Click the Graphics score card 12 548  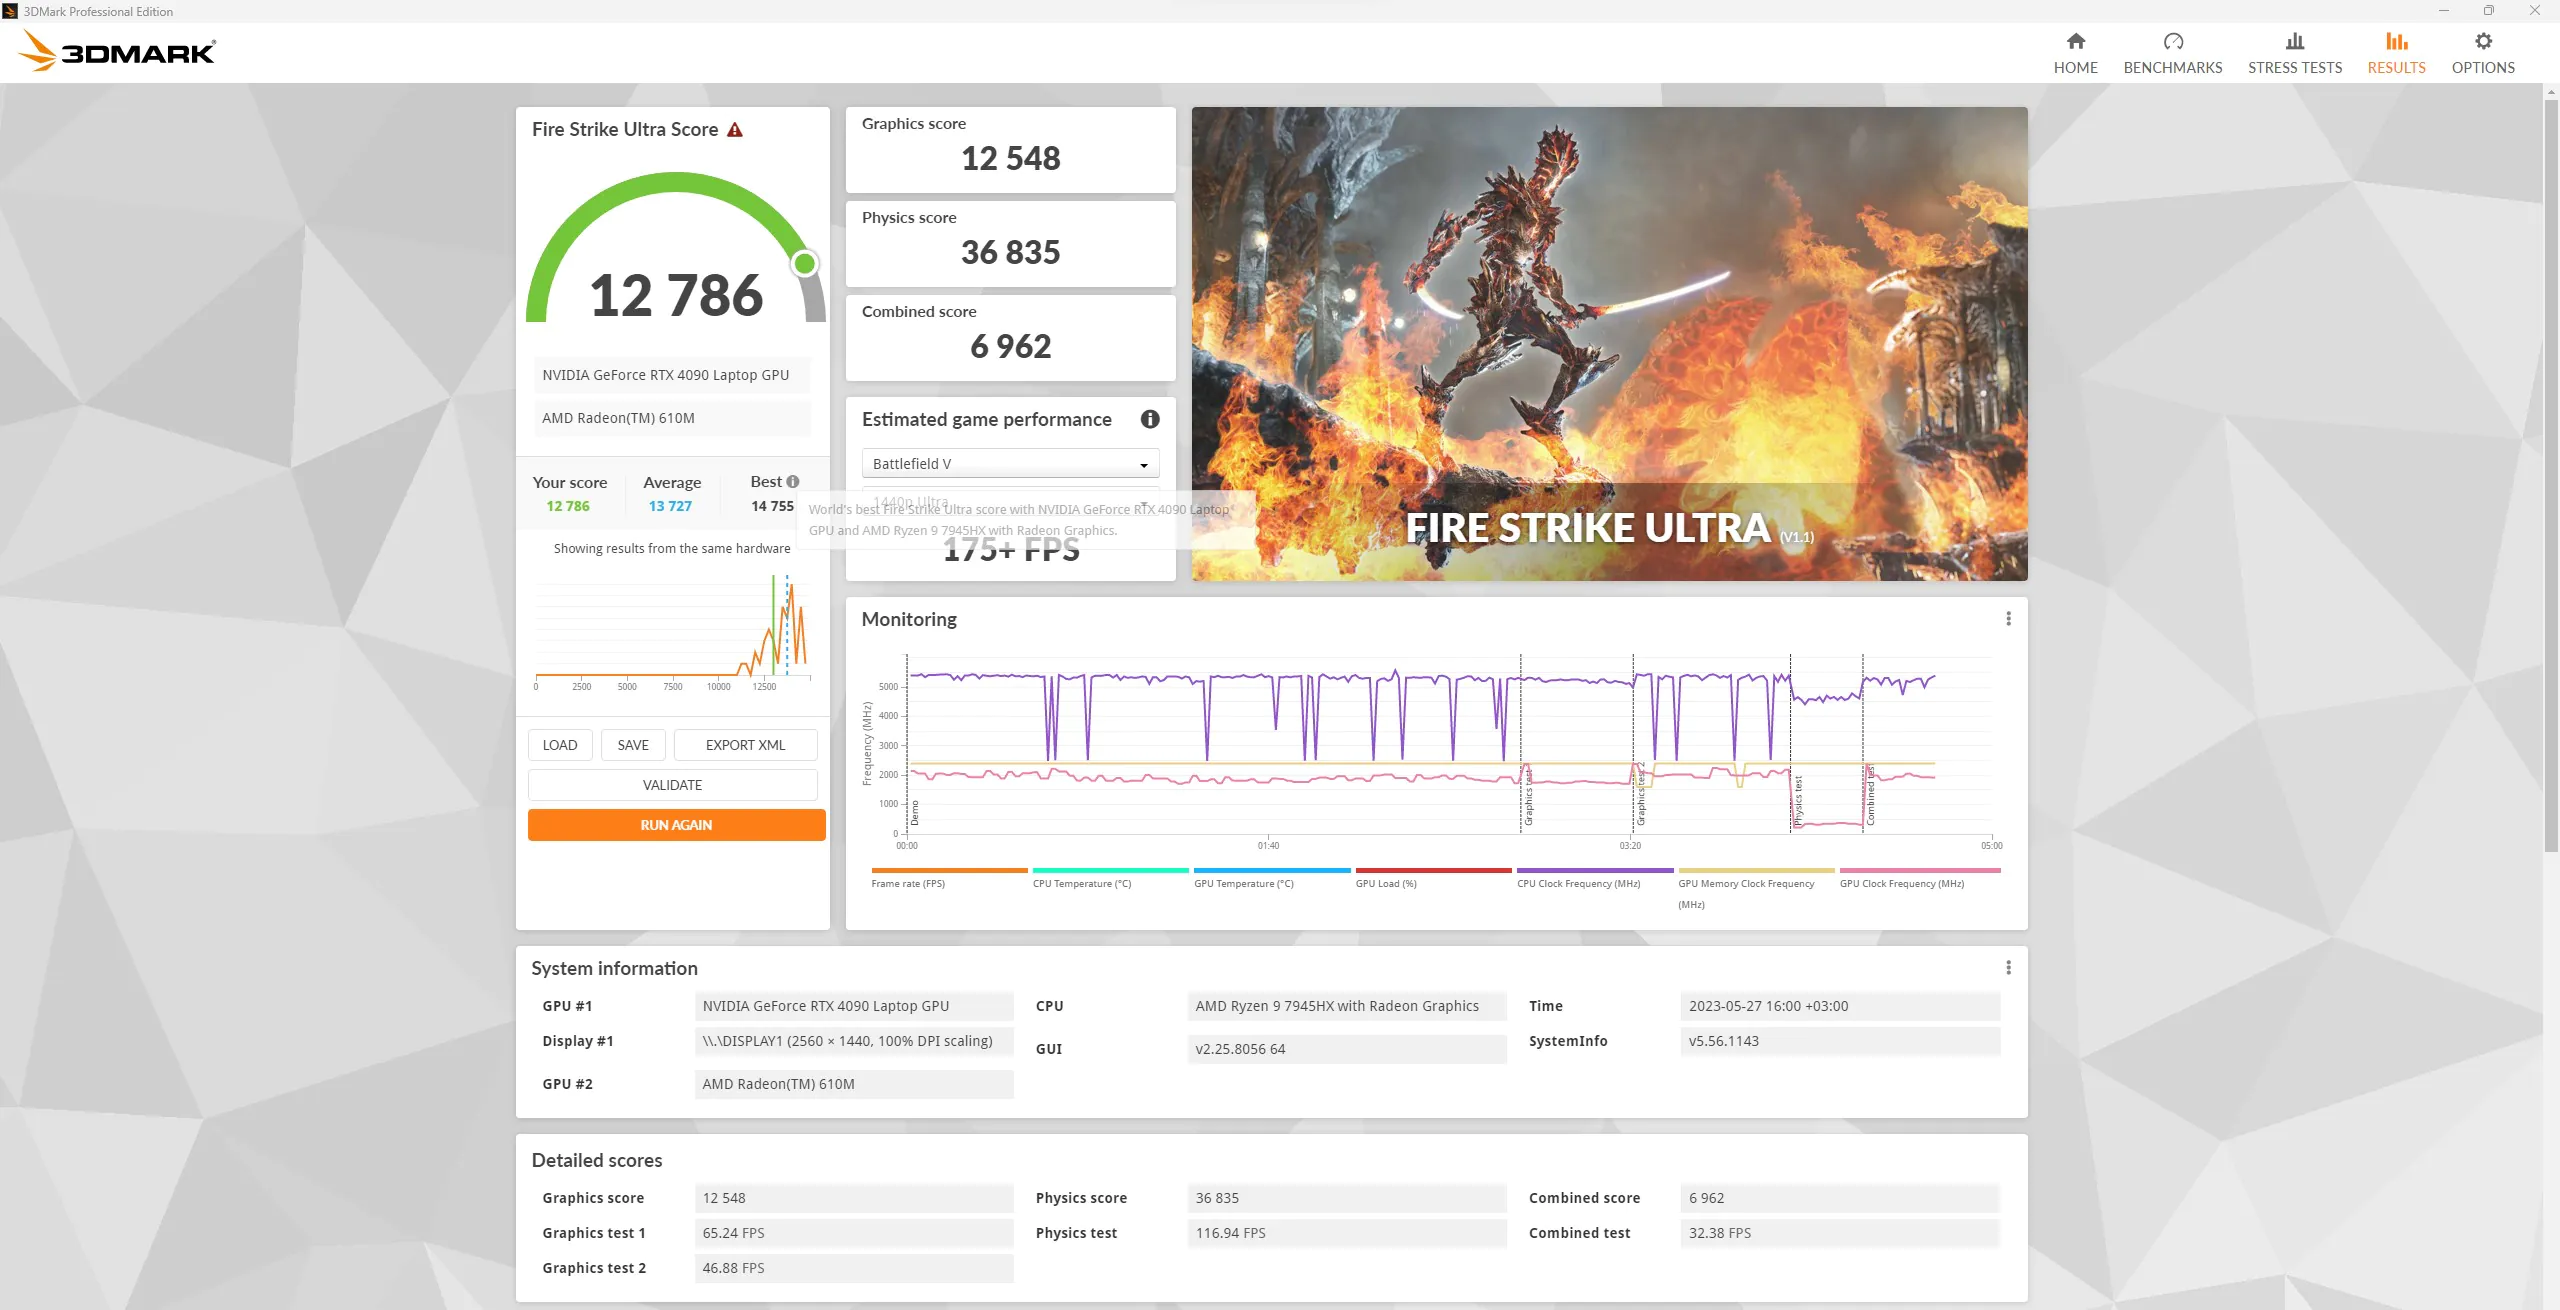(x=1010, y=150)
